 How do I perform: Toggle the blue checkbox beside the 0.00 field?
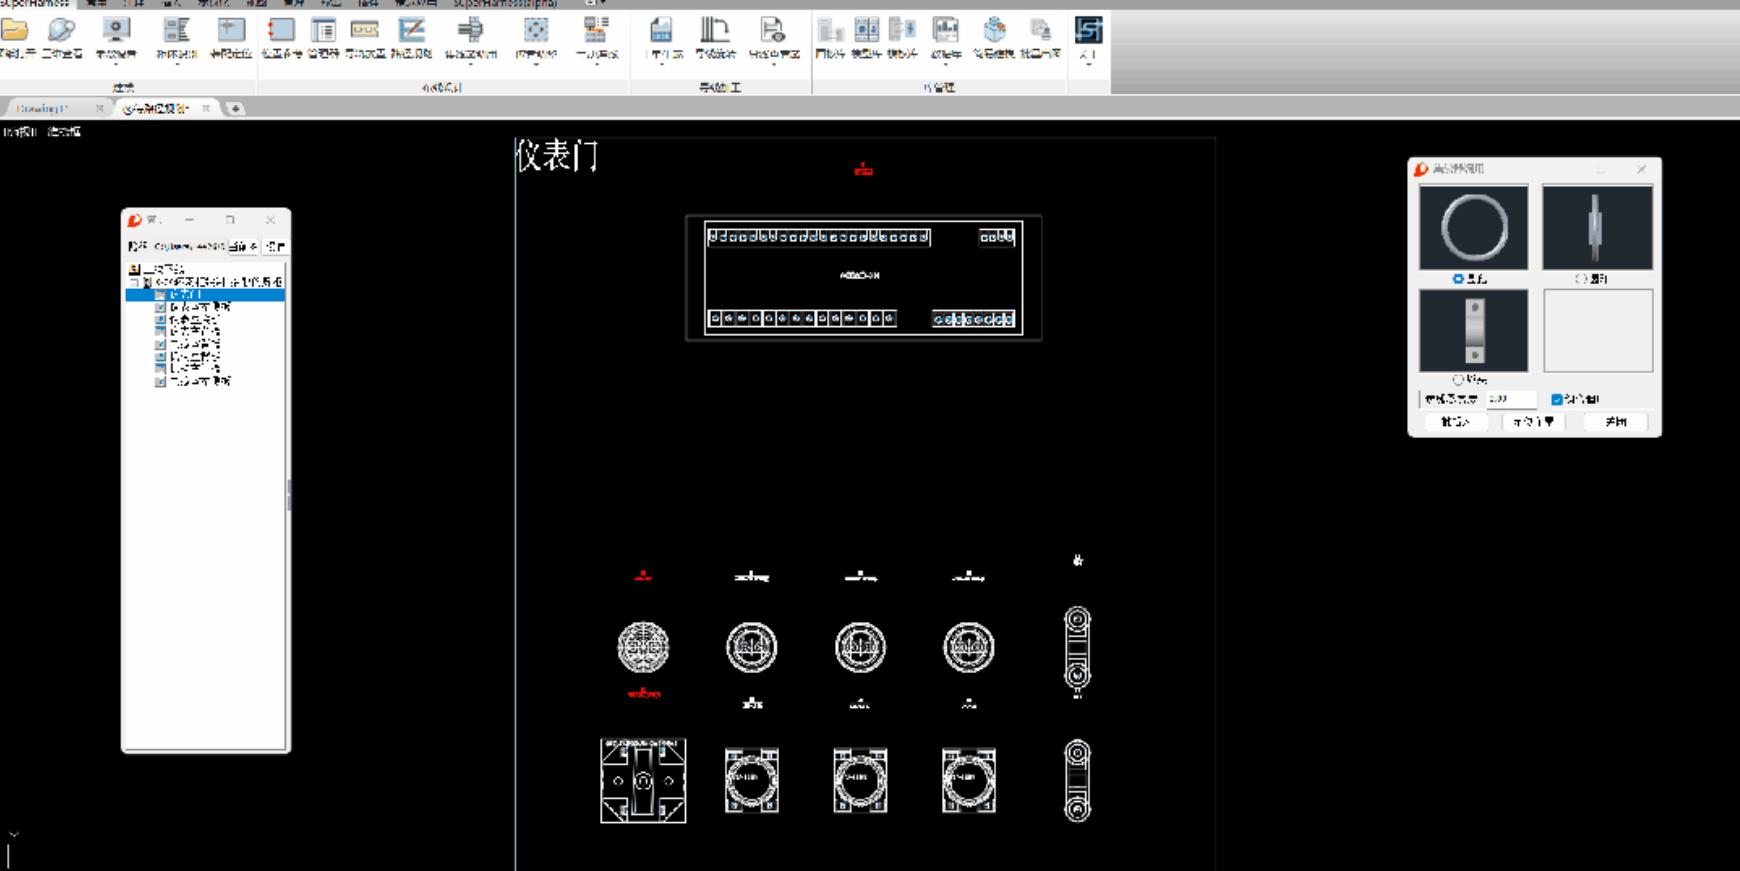[x=1556, y=399]
